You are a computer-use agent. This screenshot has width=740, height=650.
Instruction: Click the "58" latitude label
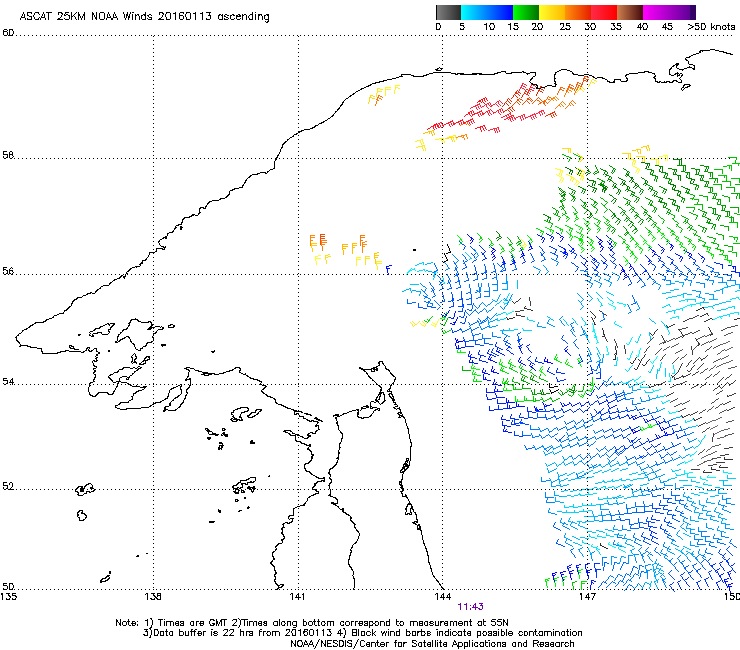(x=8, y=155)
